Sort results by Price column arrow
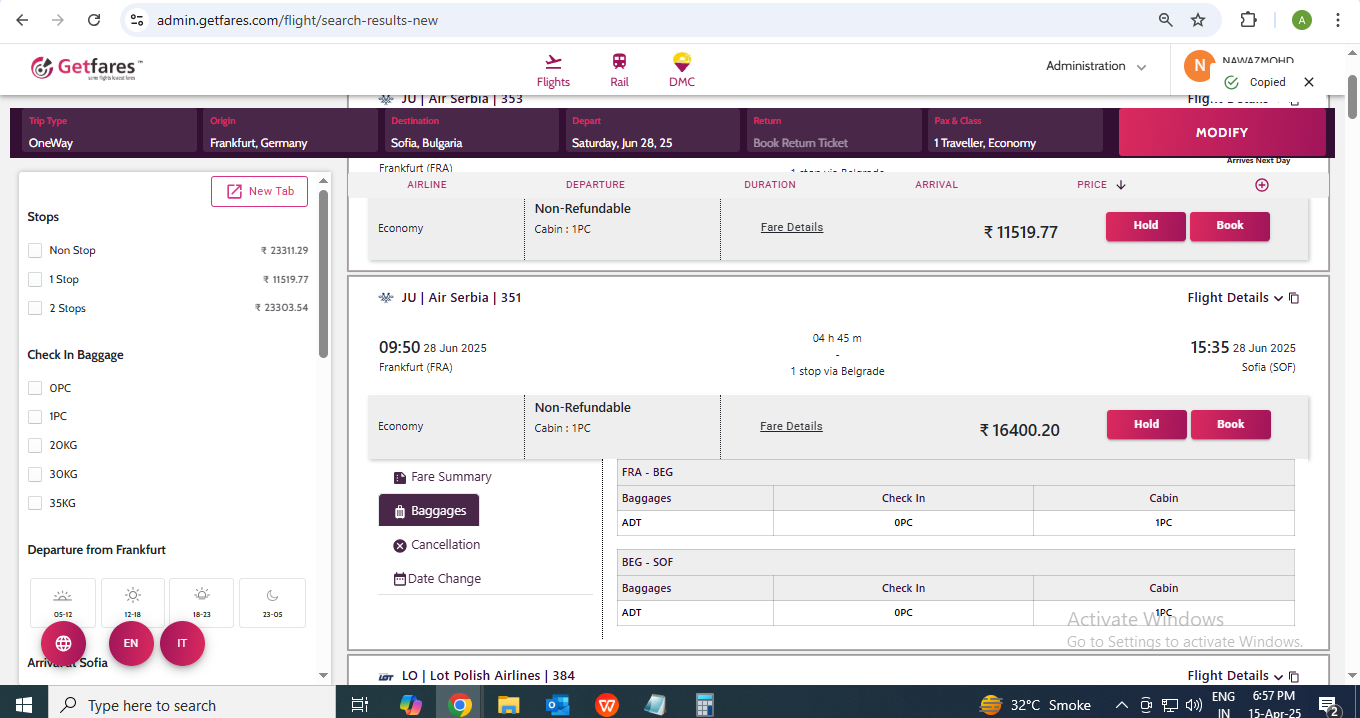1360x718 pixels. pos(1120,185)
